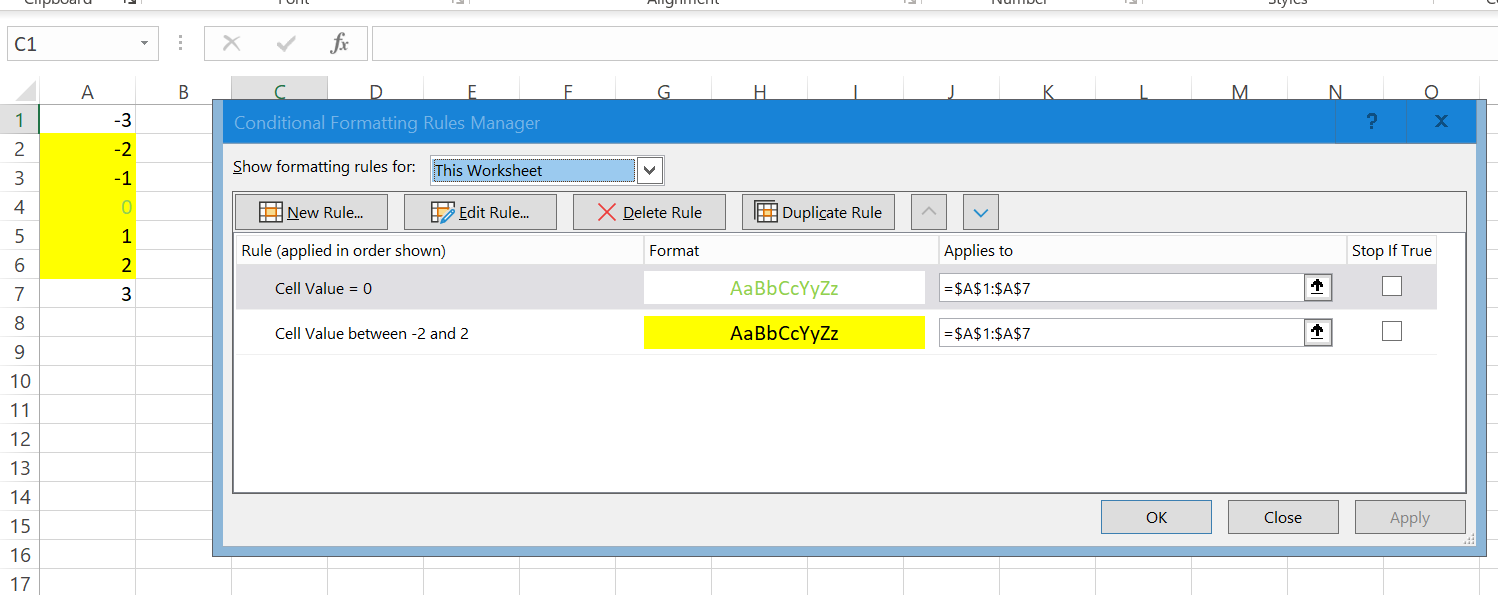Move rule up with arrow button
This screenshot has height=595, width=1498.
coord(929,212)
